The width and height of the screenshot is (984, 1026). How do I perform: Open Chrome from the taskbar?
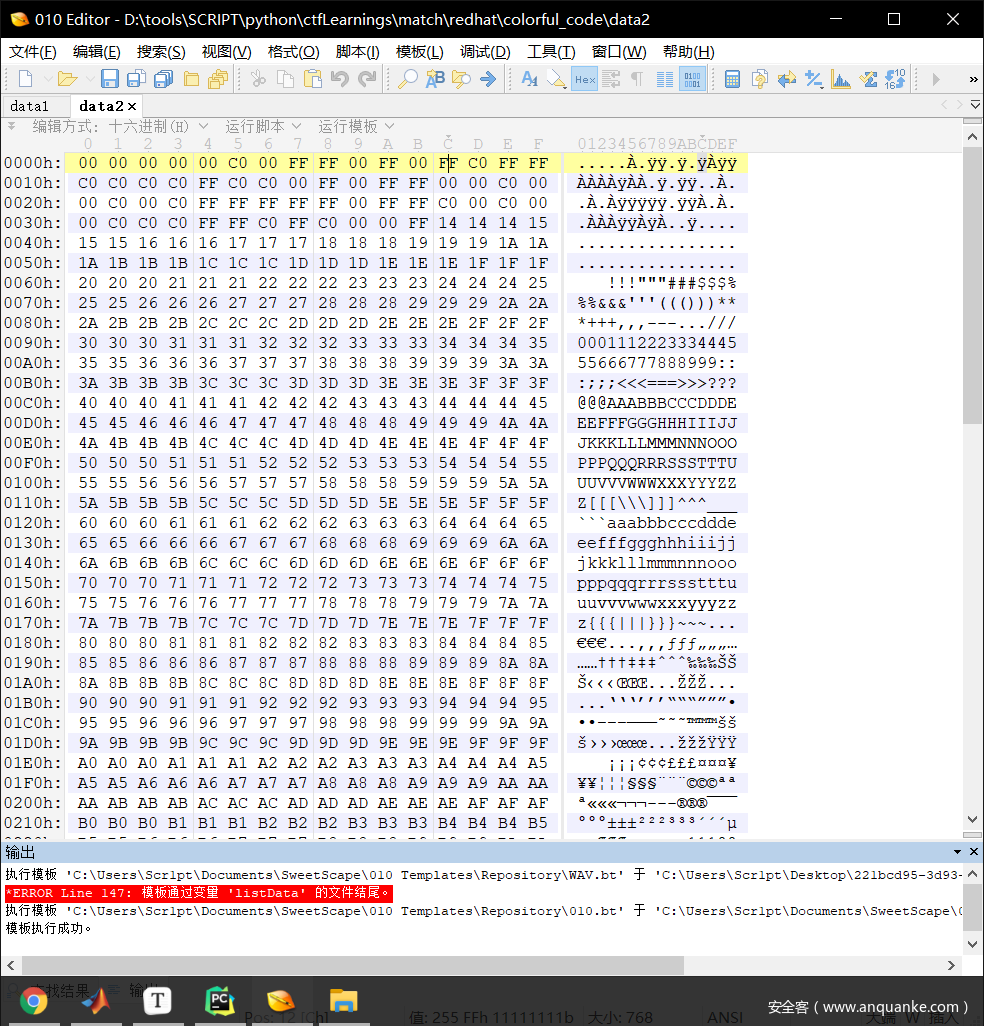[33, 1000]
